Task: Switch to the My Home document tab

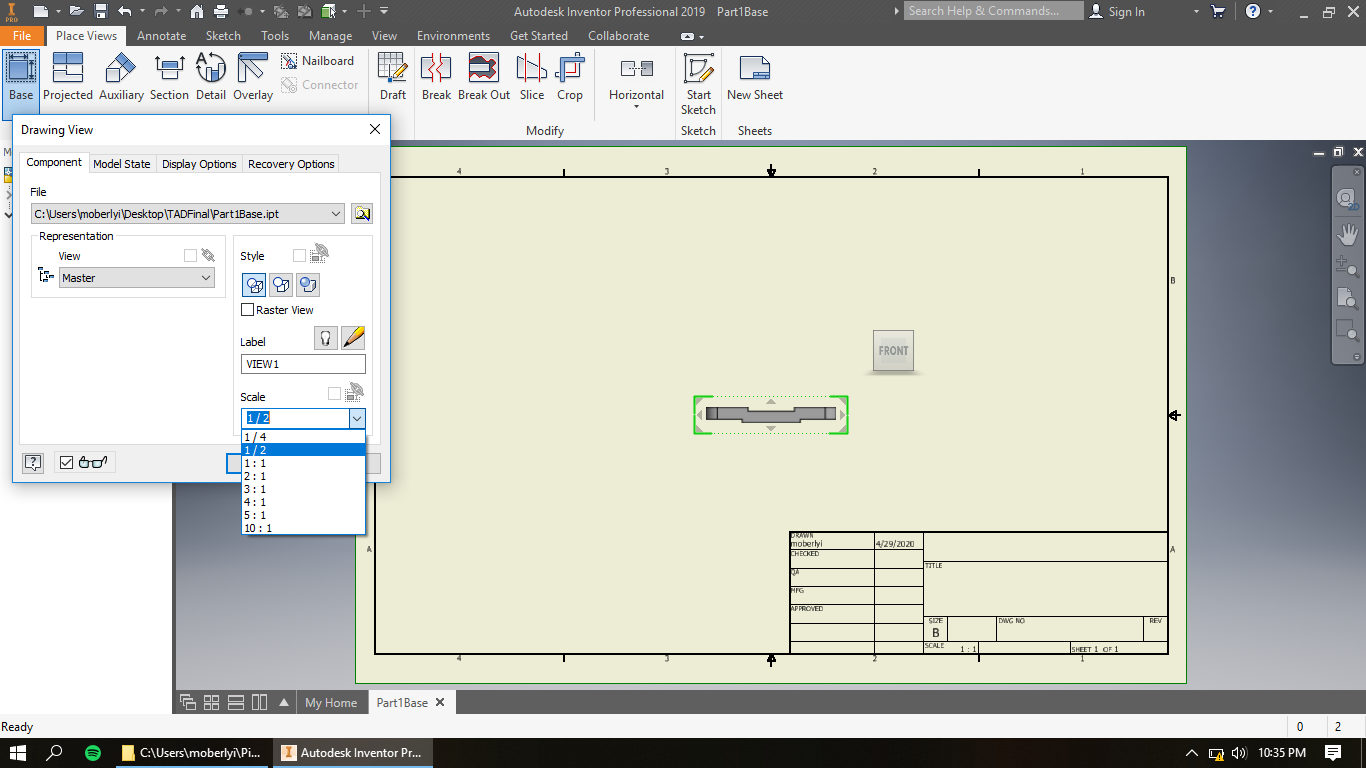Action: point(331,703)
